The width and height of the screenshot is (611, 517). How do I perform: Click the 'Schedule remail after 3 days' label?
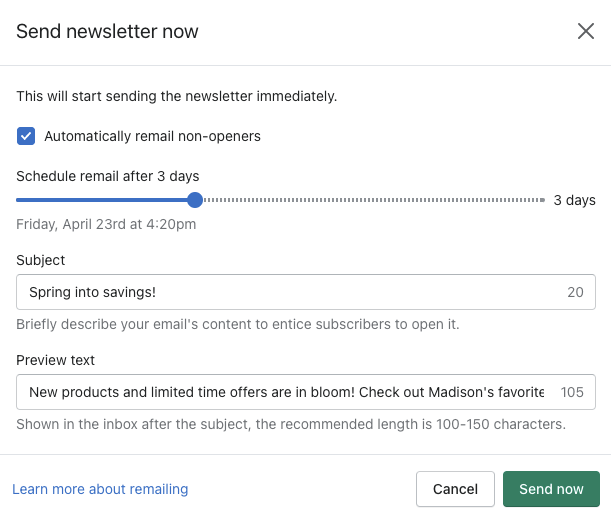point(107,176)
